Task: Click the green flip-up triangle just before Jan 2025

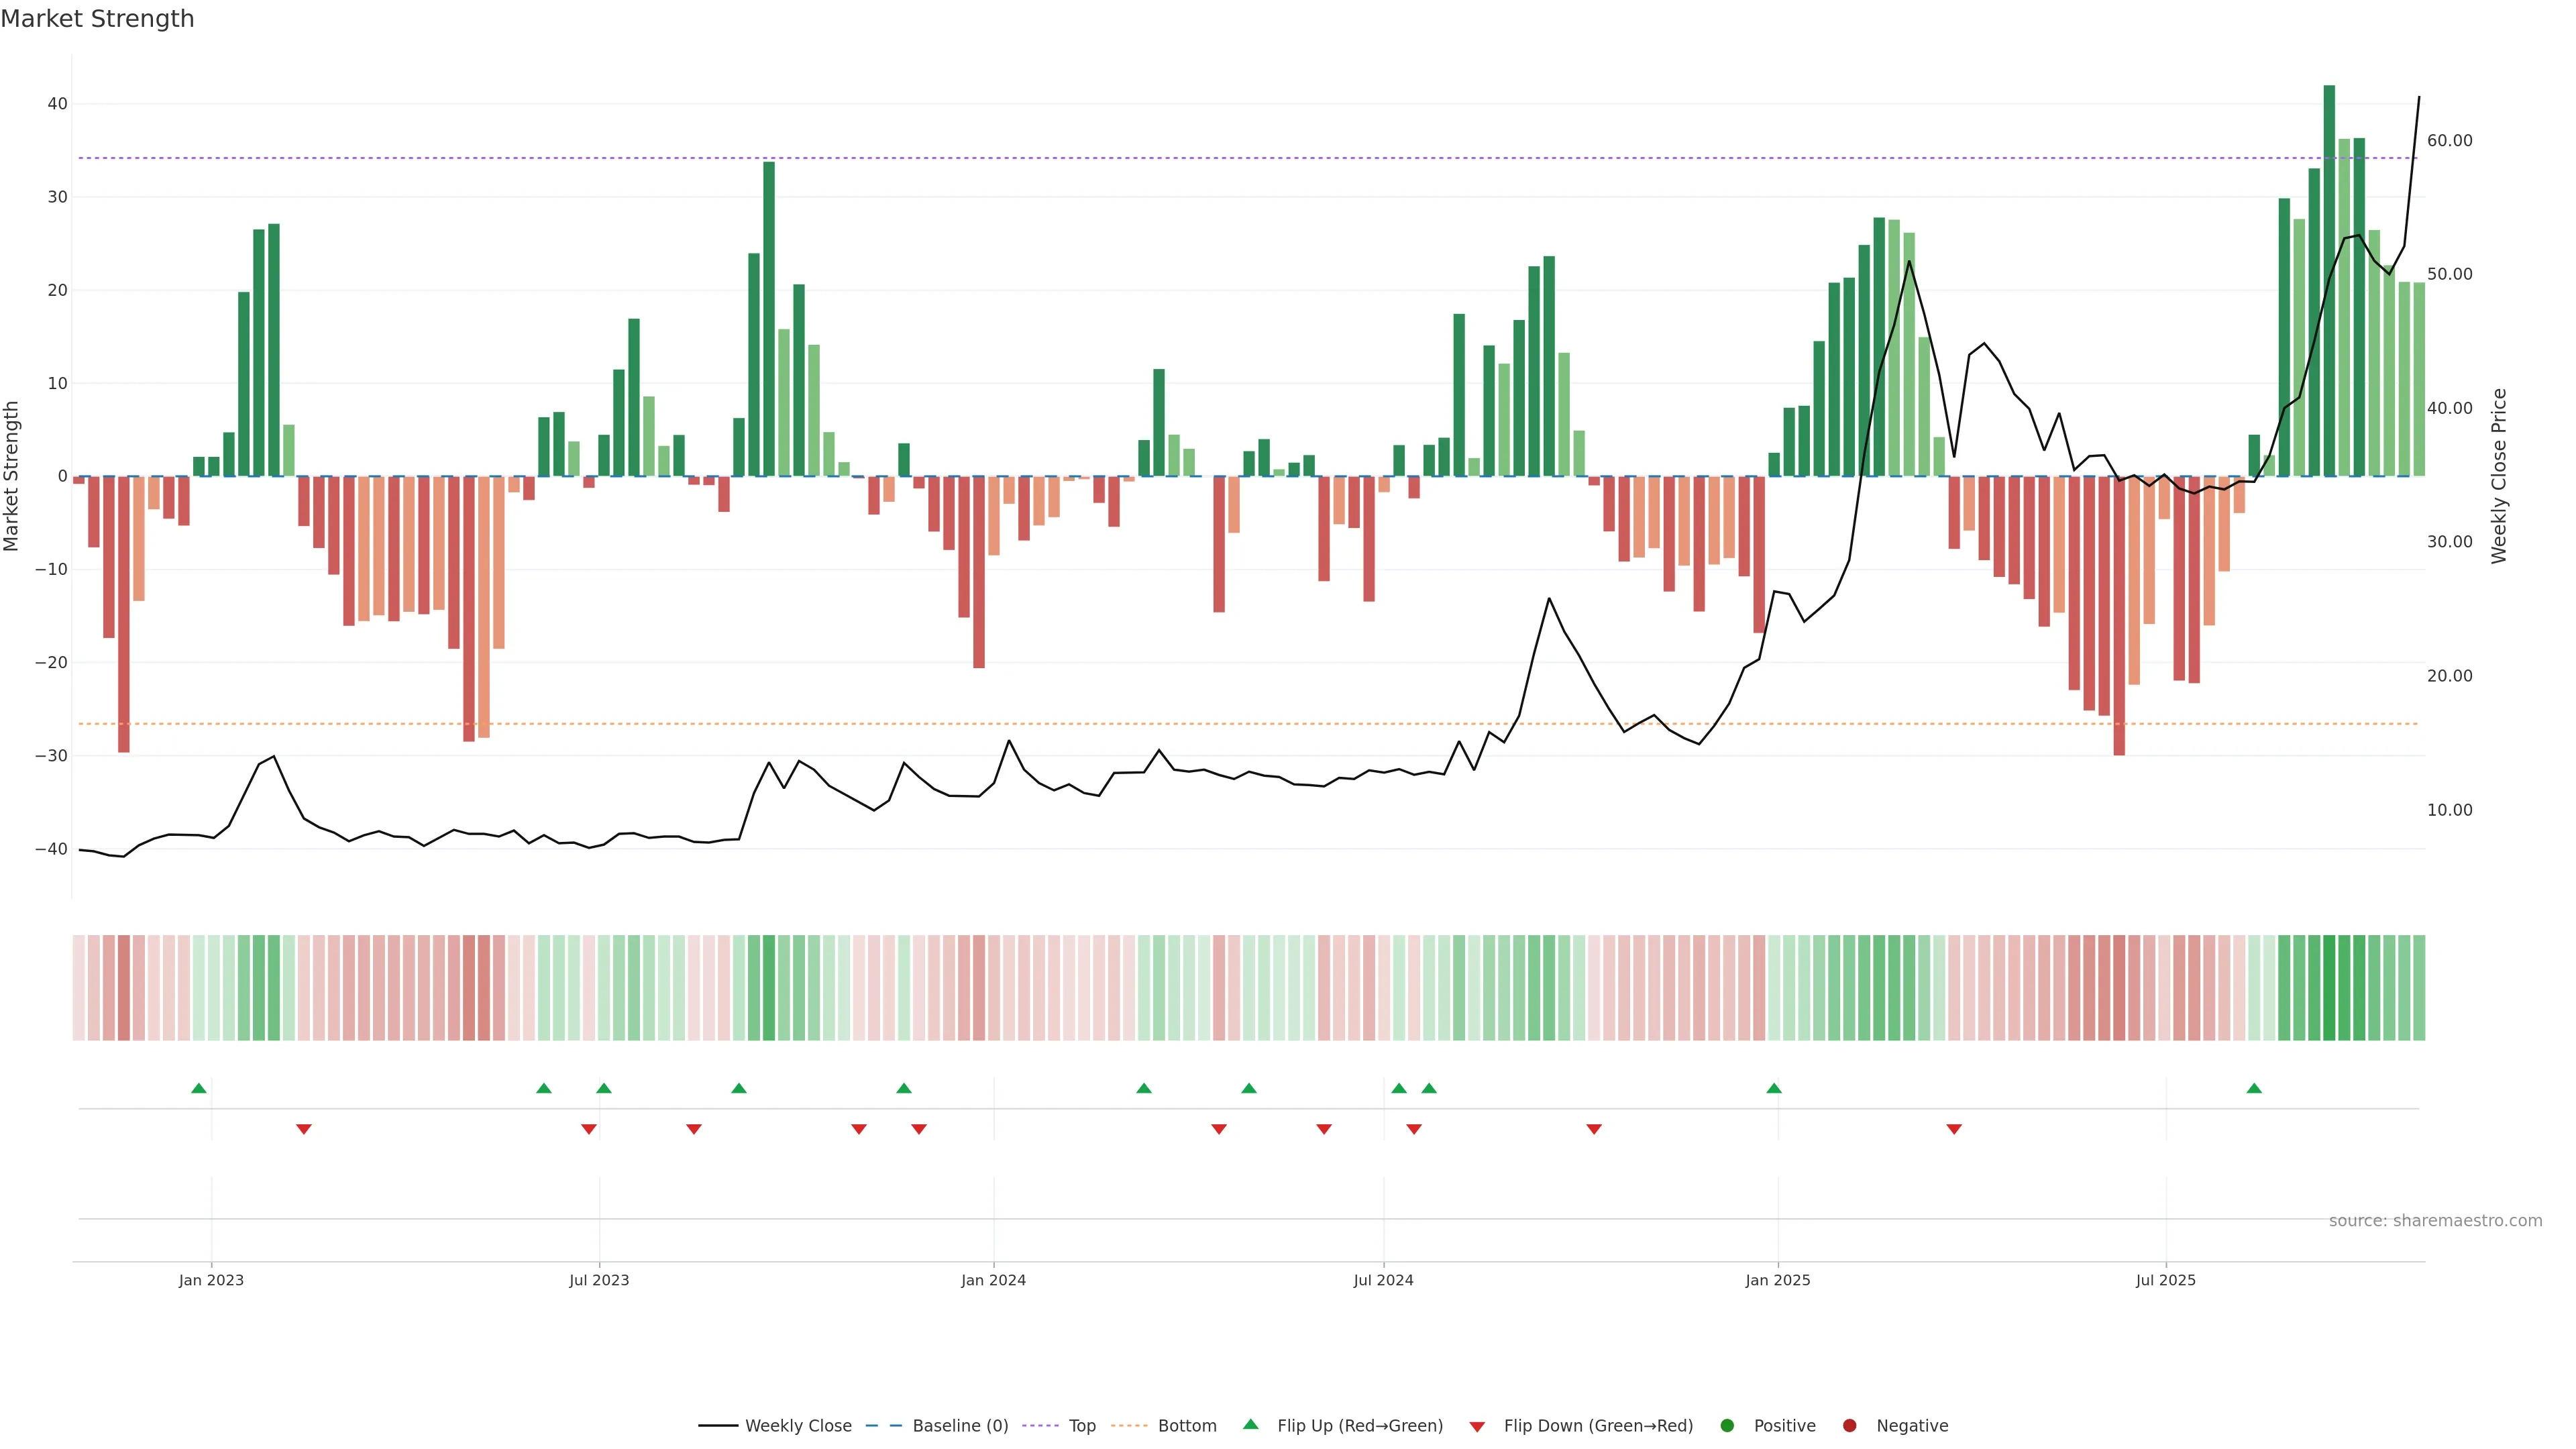Action: pos(1774,1088)
